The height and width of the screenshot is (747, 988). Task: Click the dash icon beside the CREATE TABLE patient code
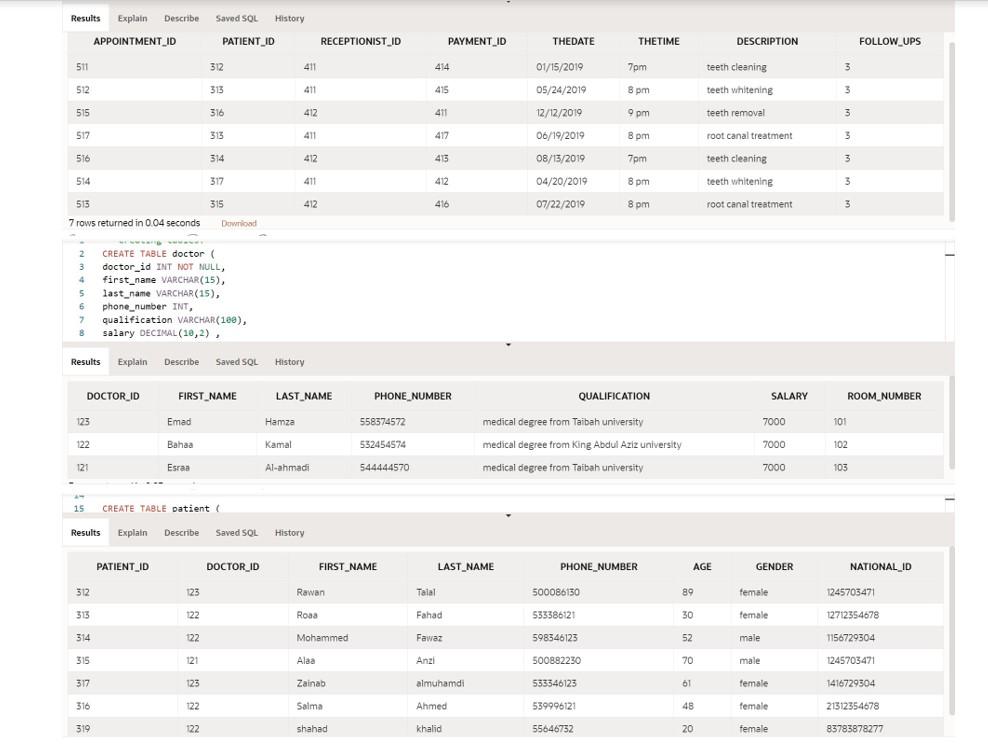click(x=950, y=499)
